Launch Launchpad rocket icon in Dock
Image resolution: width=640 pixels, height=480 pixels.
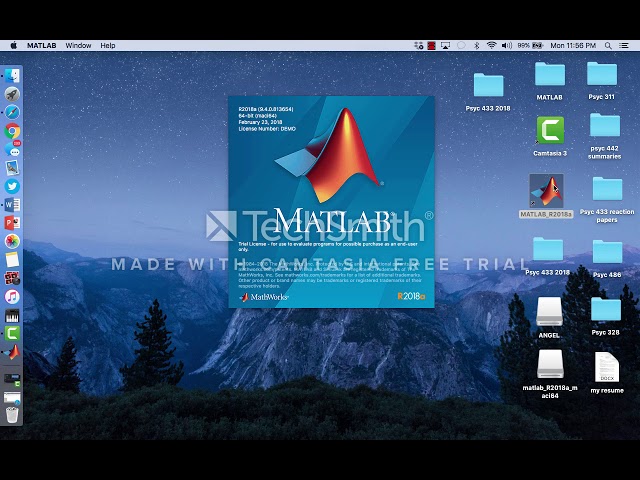pyautogui.click(x=12, y=94)
